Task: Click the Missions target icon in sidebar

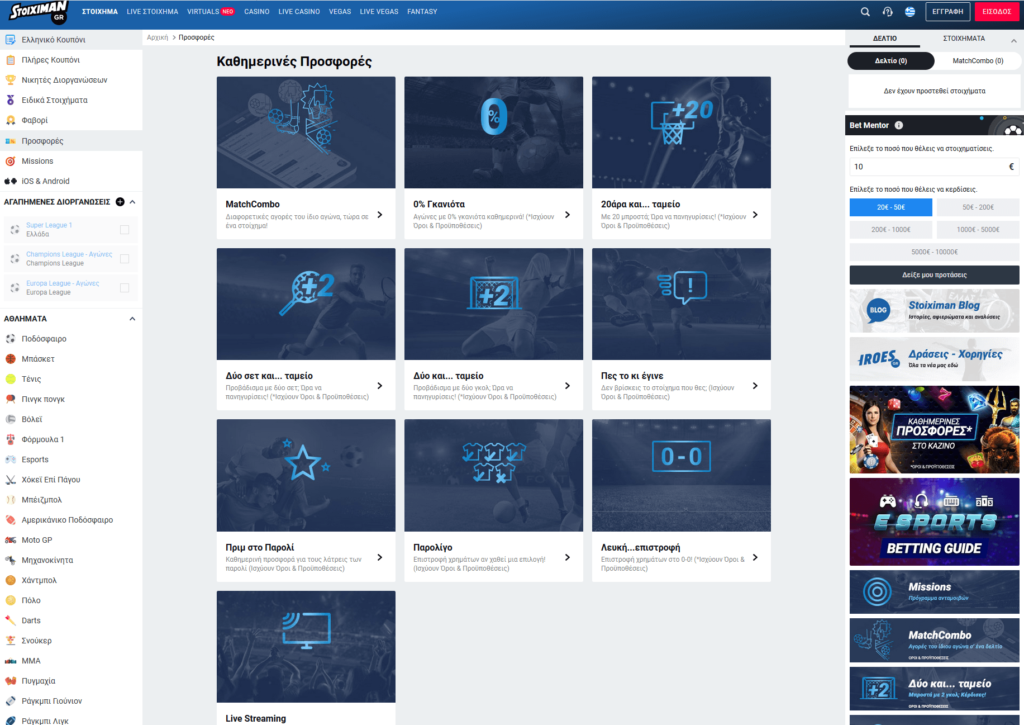Action: click(10, 161)
